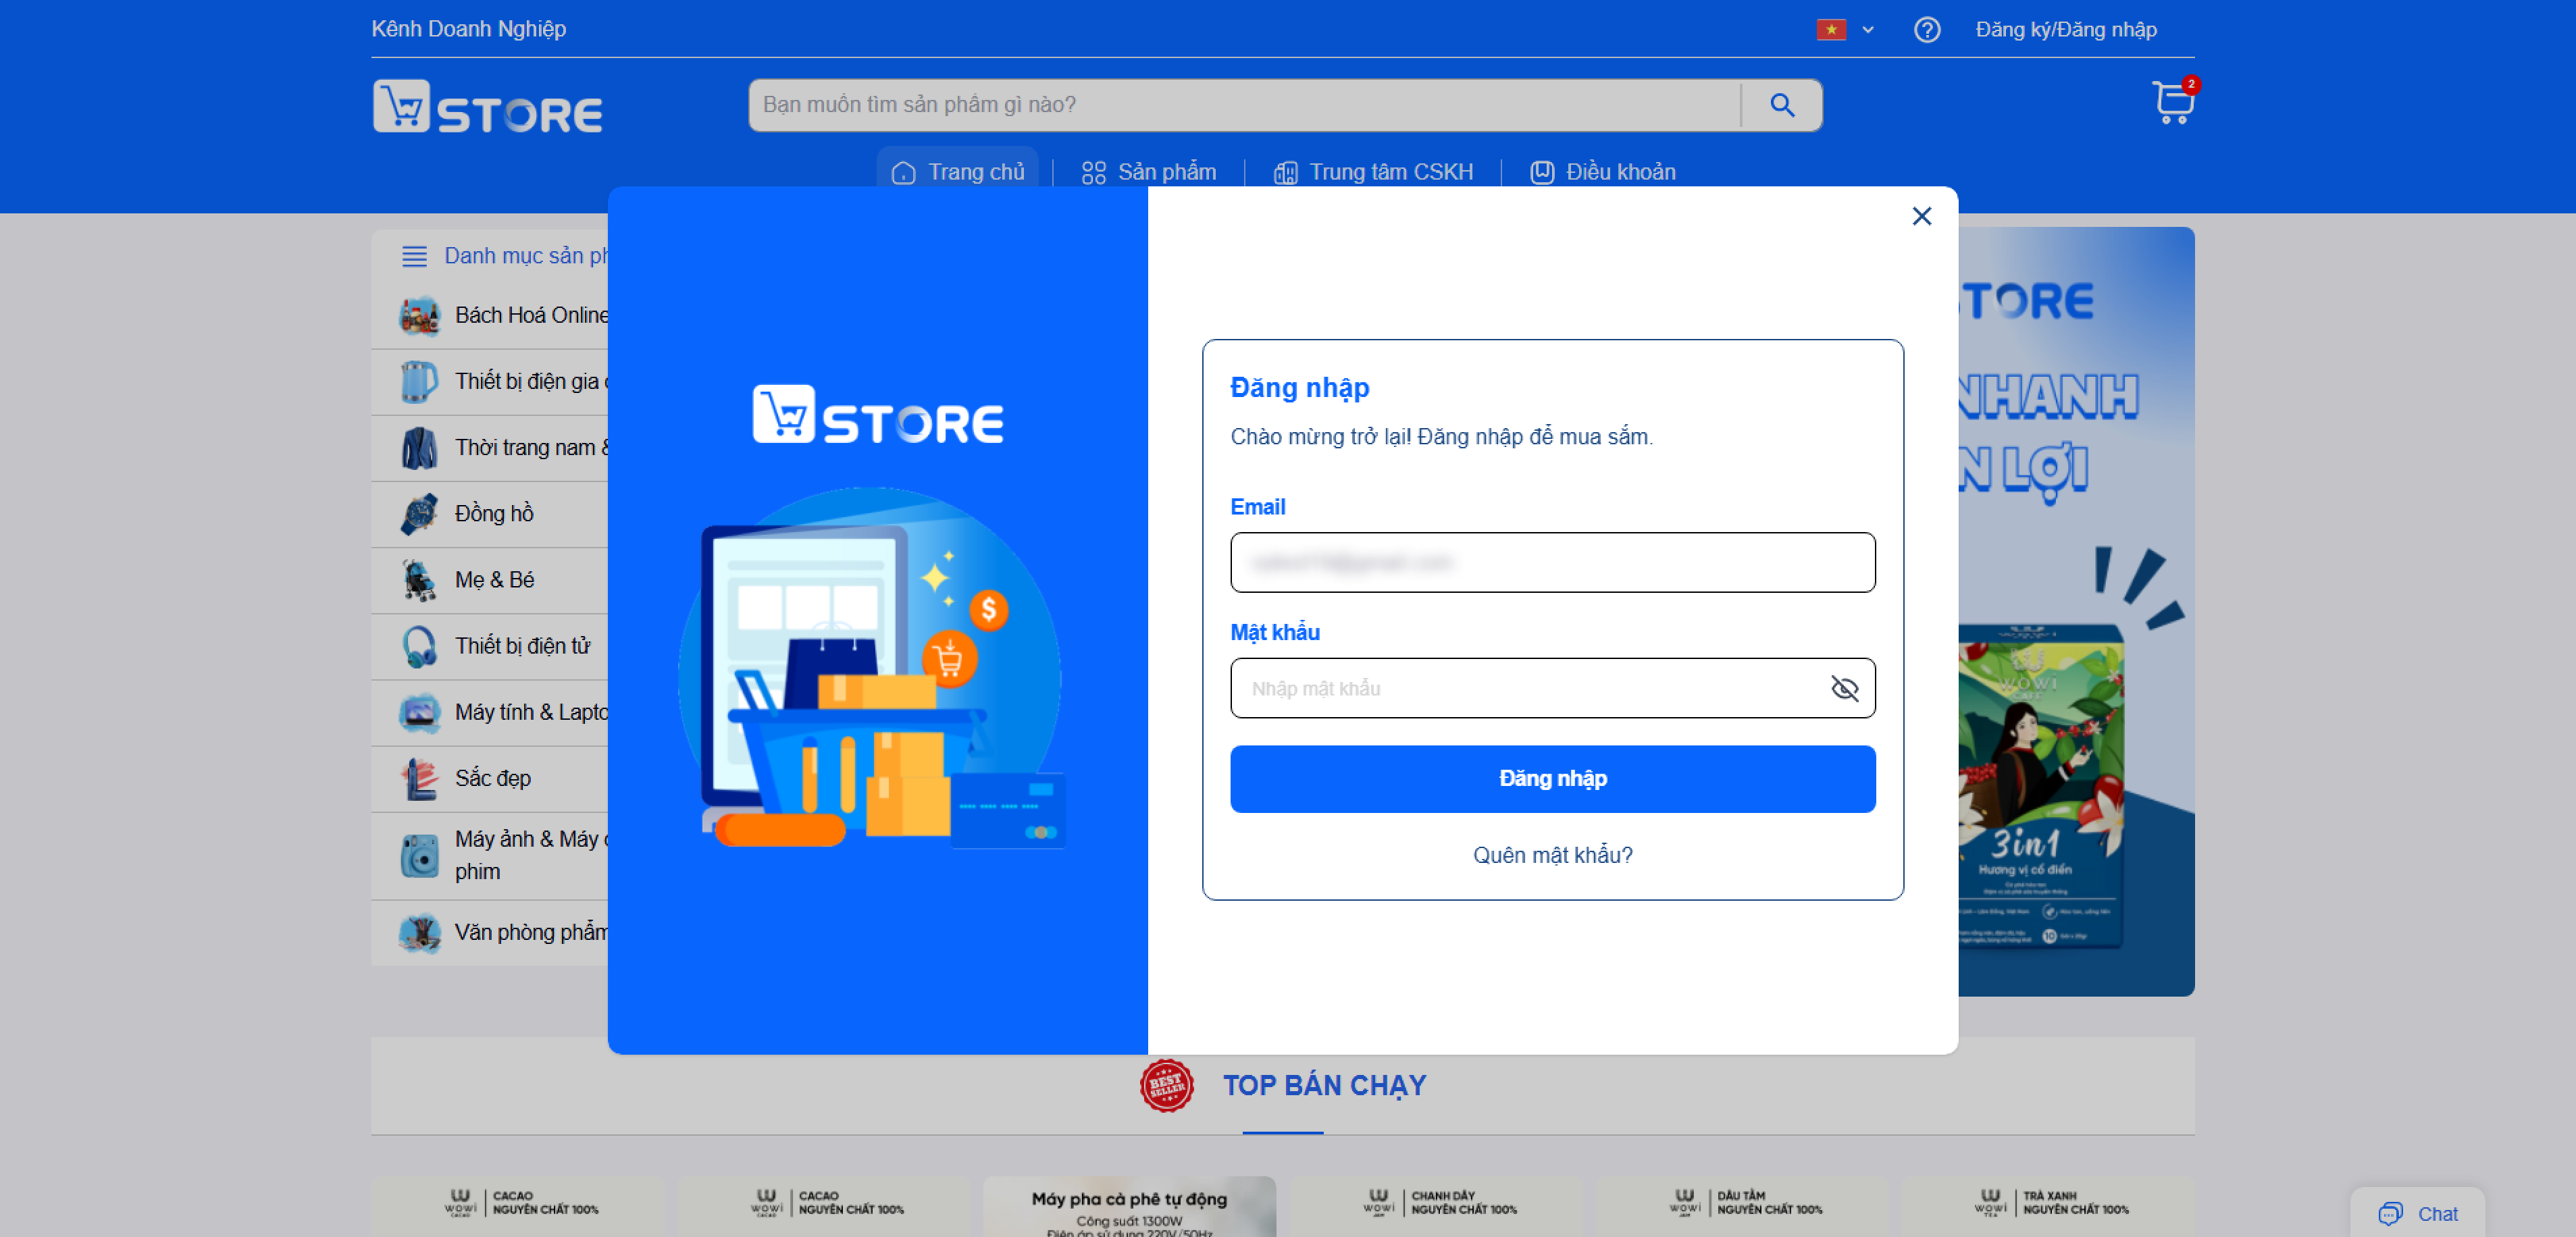Click Đăng ký/Đăng nhập in header

2065,30
